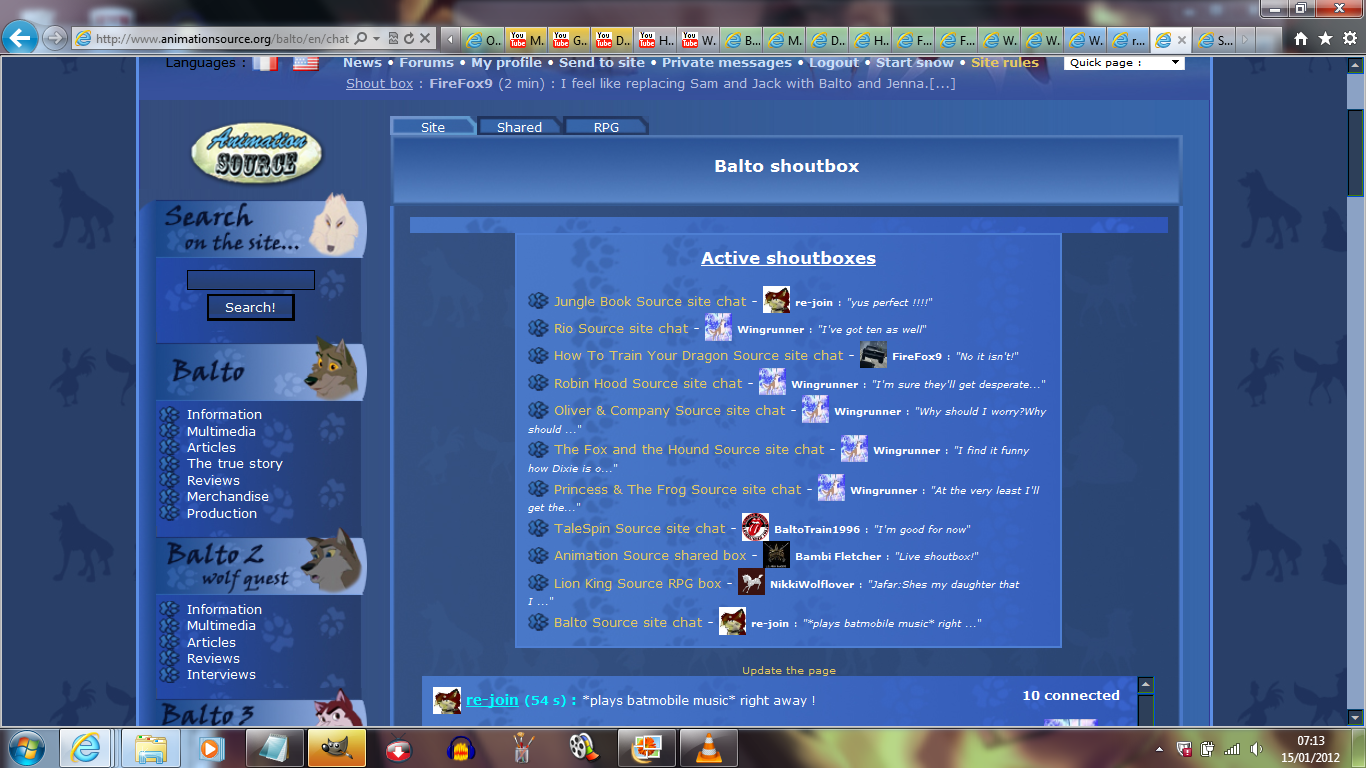Click the paw icon beside Lion King Source
1366x768 pixels.
click(538, 583)
